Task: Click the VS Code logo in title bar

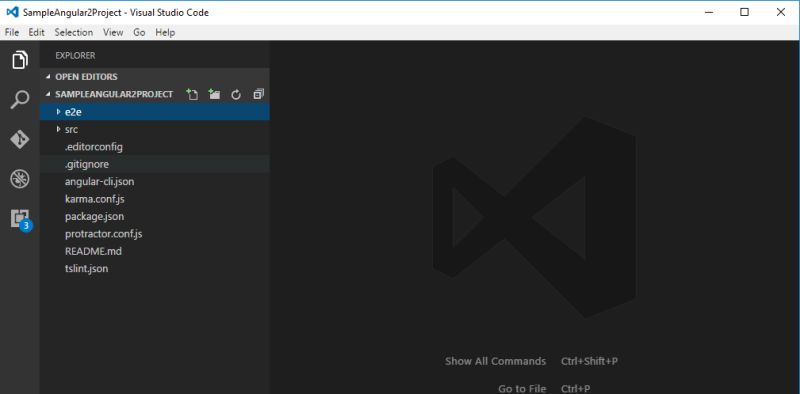Action: 12,12
